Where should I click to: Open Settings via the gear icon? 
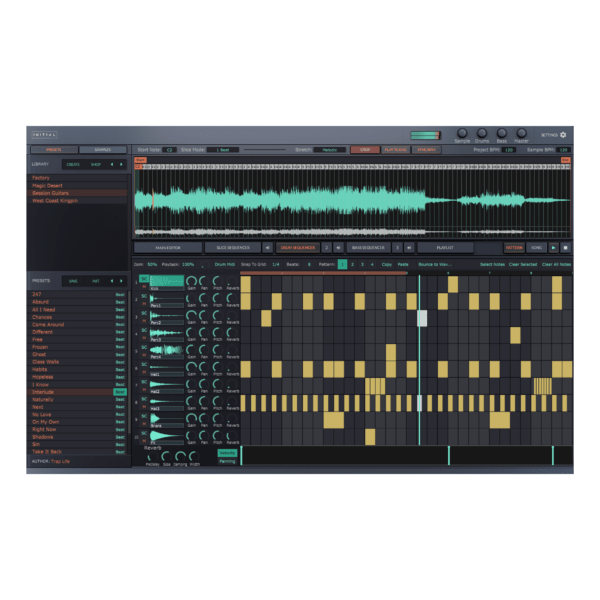[563, 135]
